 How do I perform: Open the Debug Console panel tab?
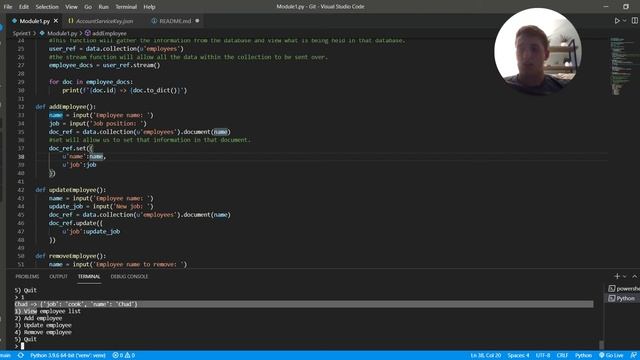pos(129,277)
